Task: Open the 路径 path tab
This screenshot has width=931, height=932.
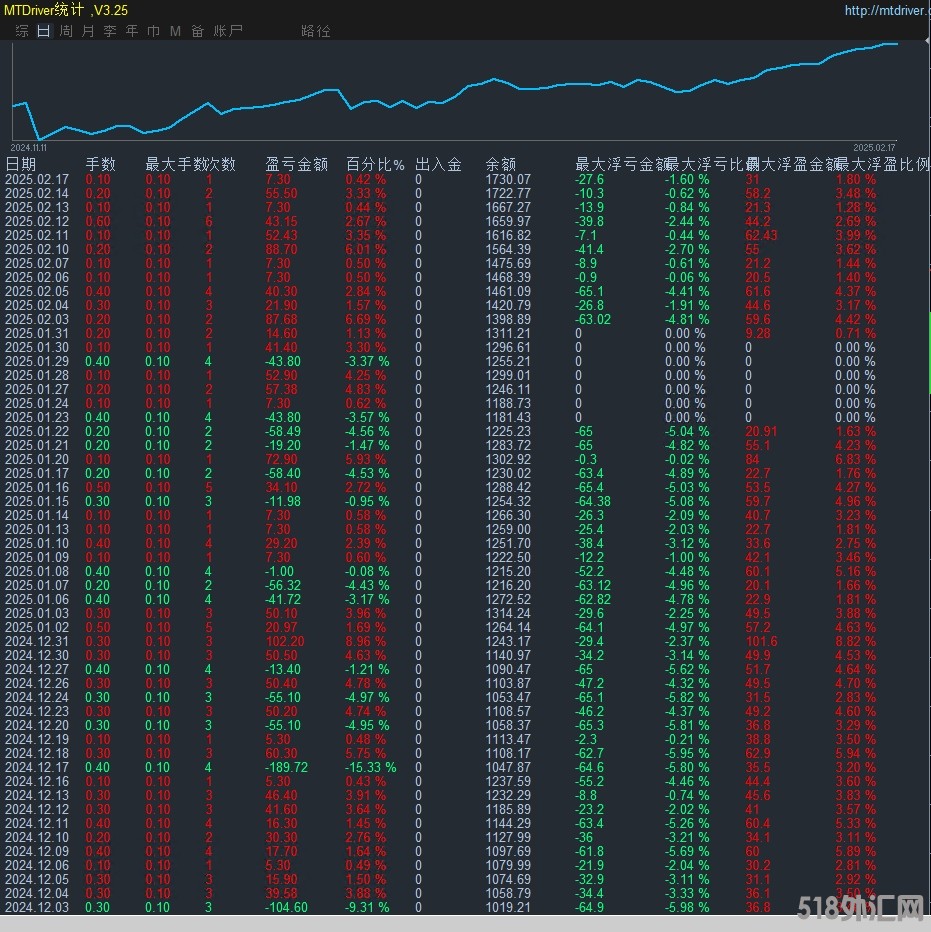Action: tap(316, 31)
